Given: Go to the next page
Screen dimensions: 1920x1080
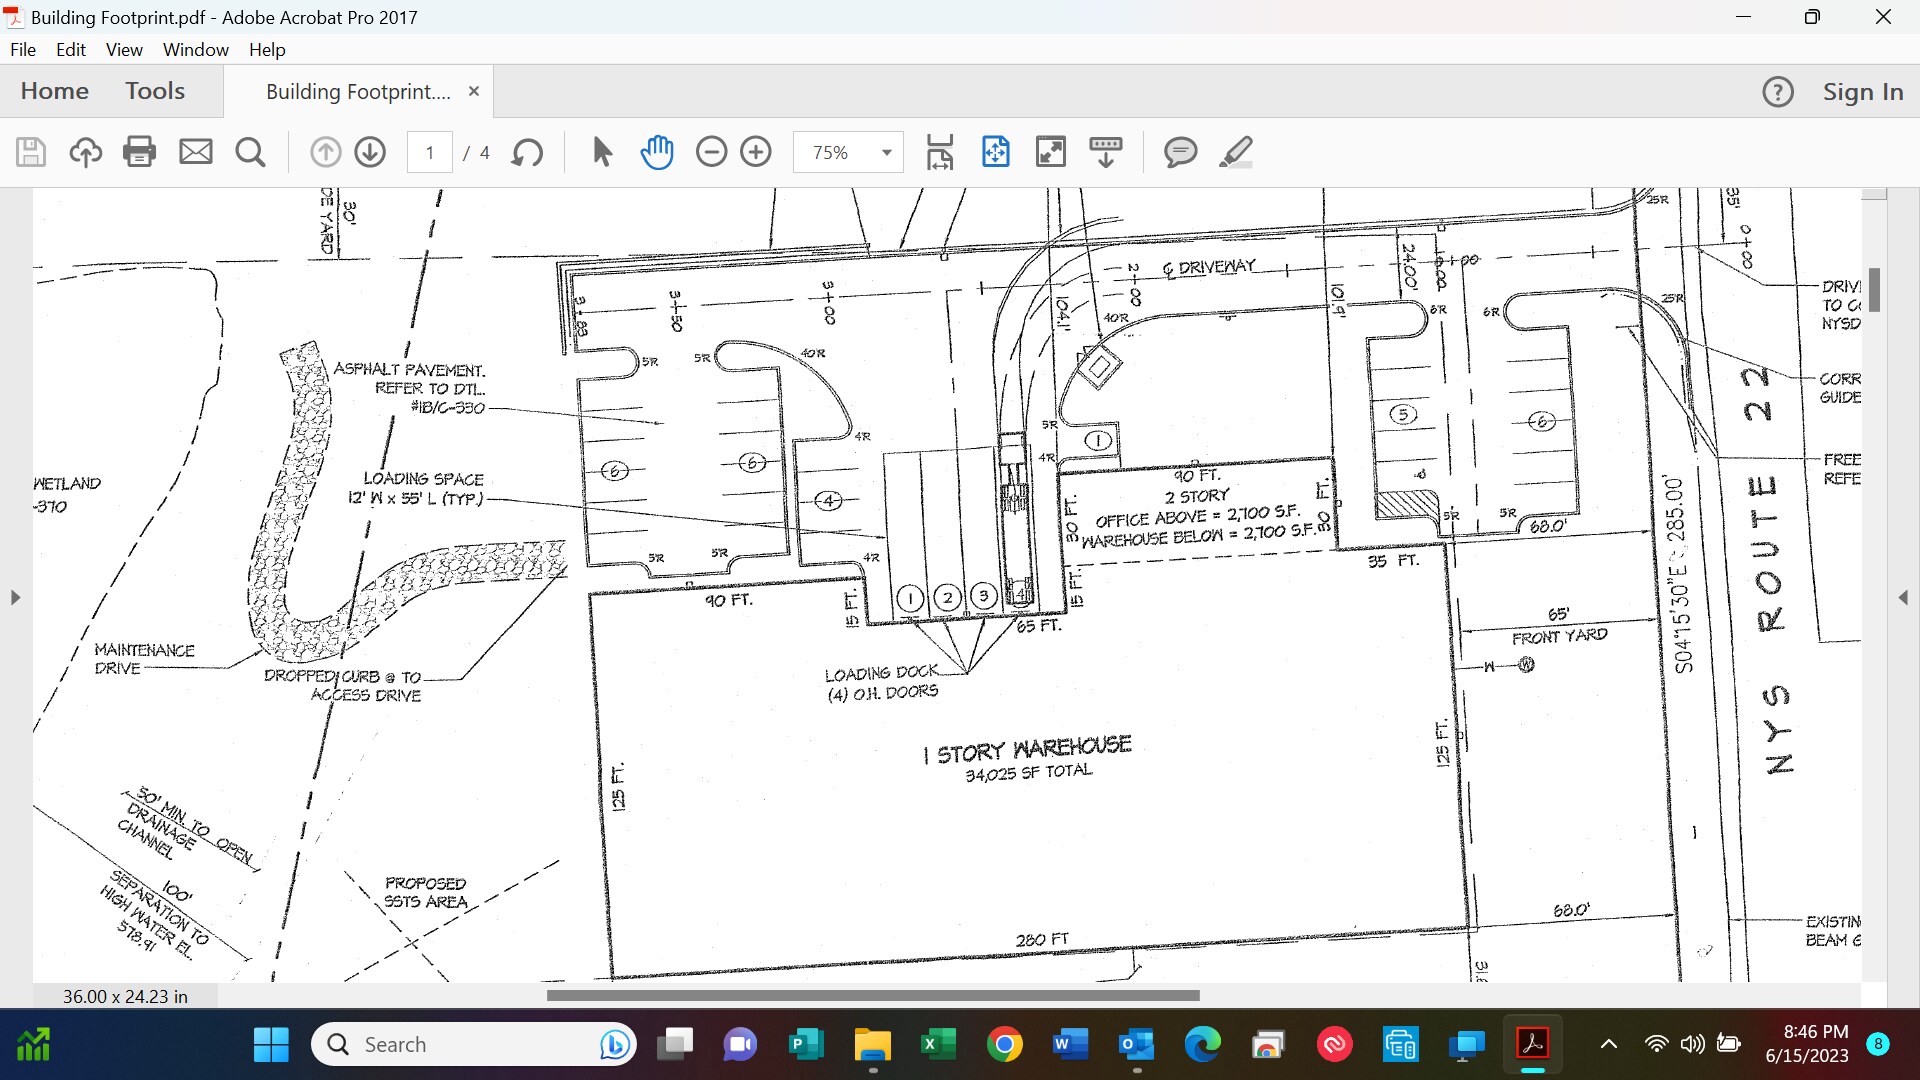Looking at the screenshot, I should (370, 152).
